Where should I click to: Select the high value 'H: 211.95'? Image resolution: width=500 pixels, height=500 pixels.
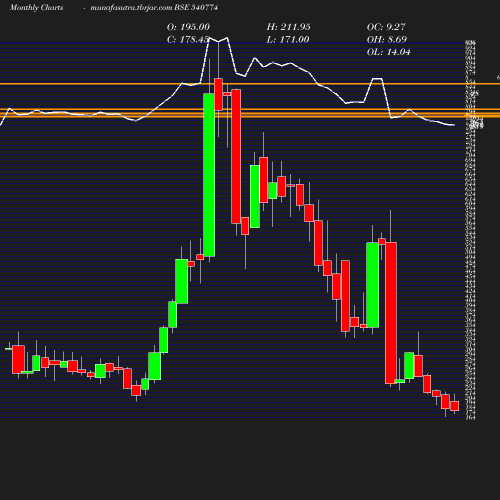click(289, 27)
